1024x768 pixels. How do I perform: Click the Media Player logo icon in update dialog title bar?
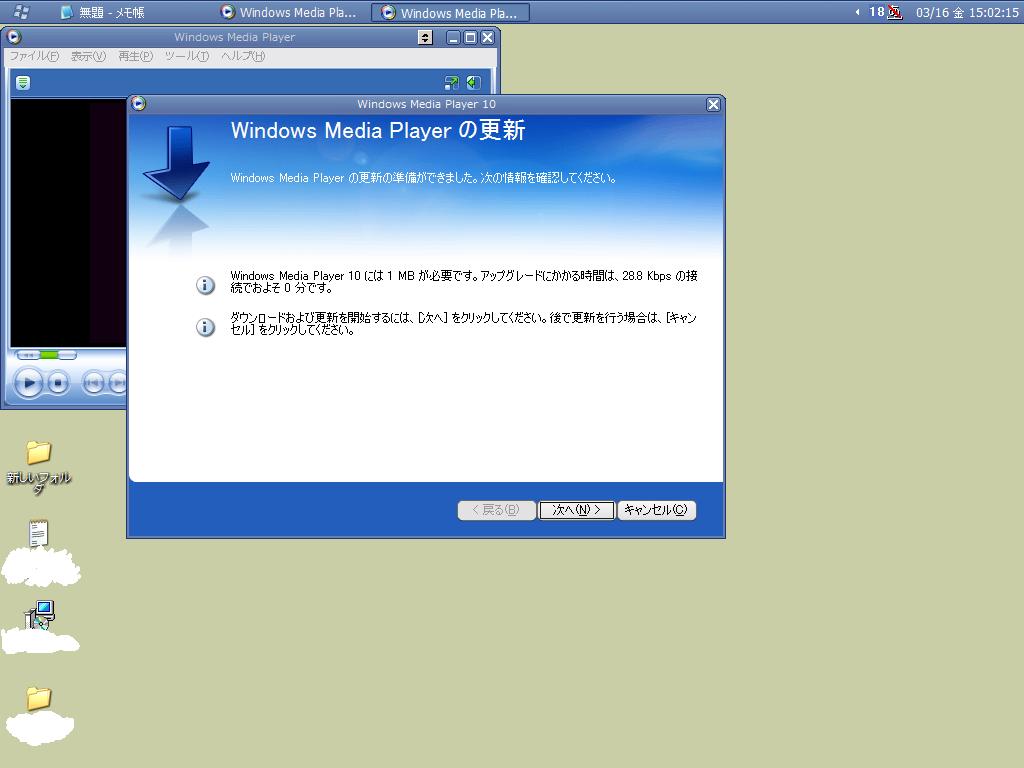[x=138, y=103]
